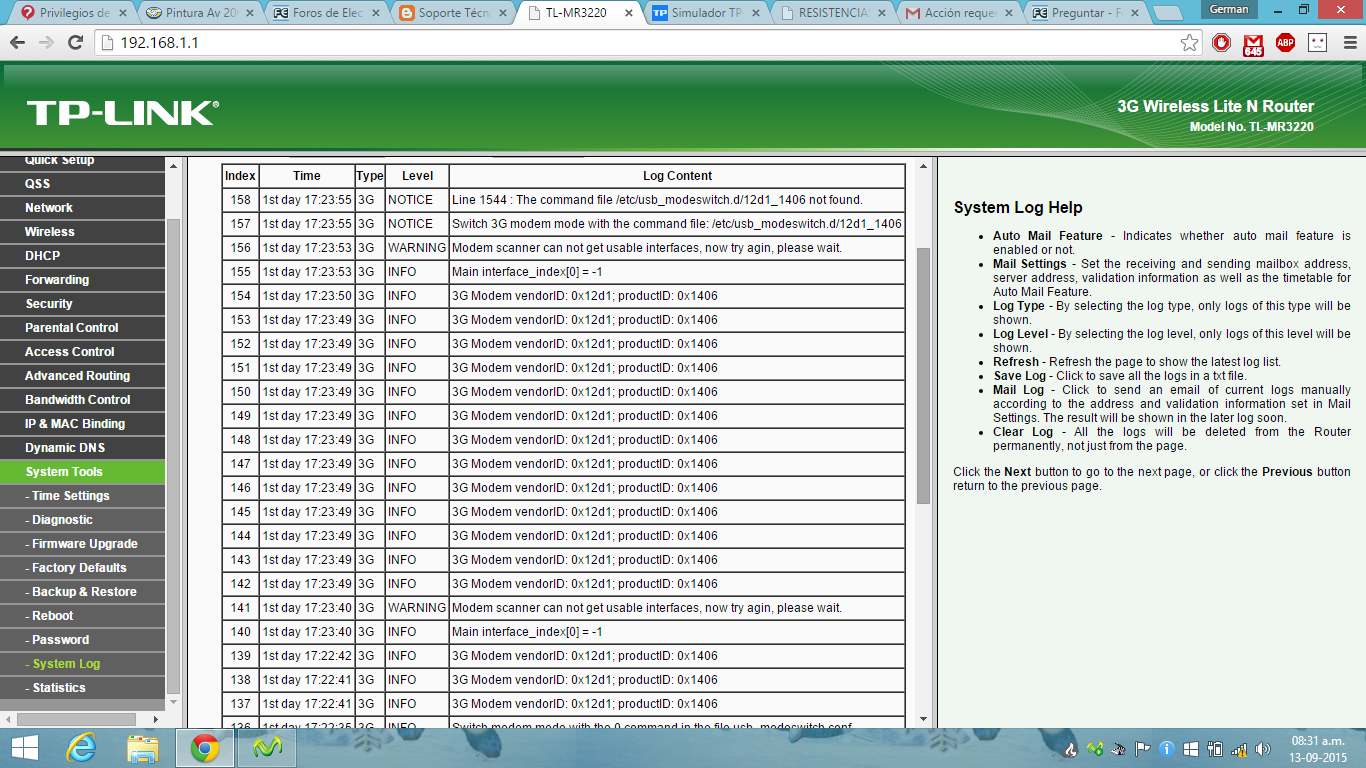Open the Action Center flag icon
1366x768 pixels.
click(x=1143, y=748)
